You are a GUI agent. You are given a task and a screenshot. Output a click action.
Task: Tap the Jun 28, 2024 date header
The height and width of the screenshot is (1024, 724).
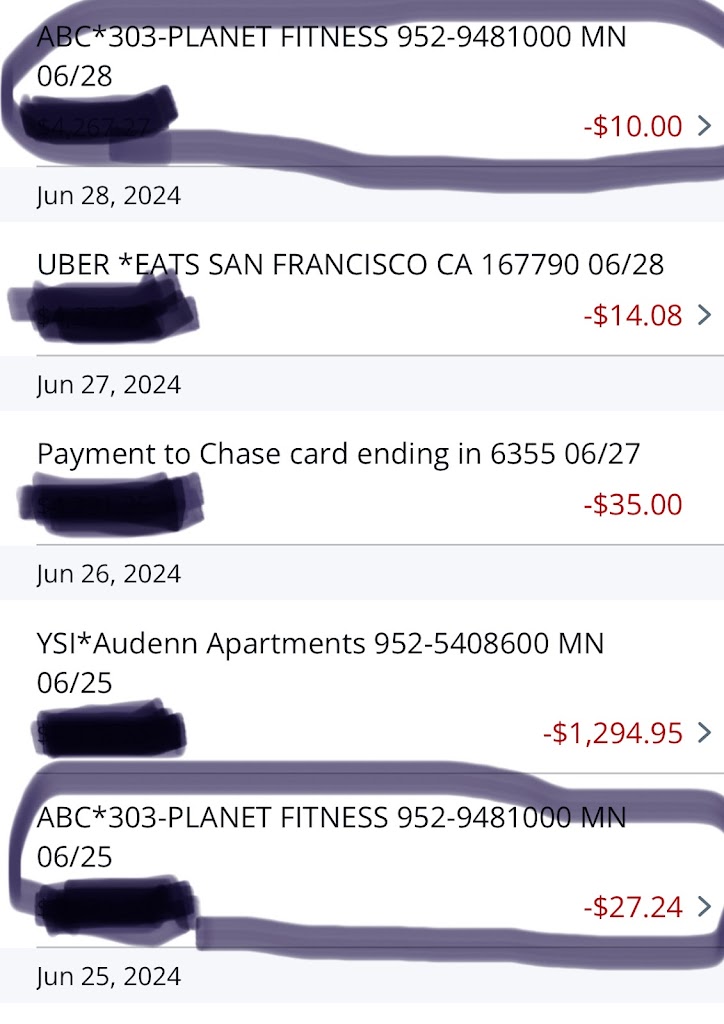click(109, 196)
